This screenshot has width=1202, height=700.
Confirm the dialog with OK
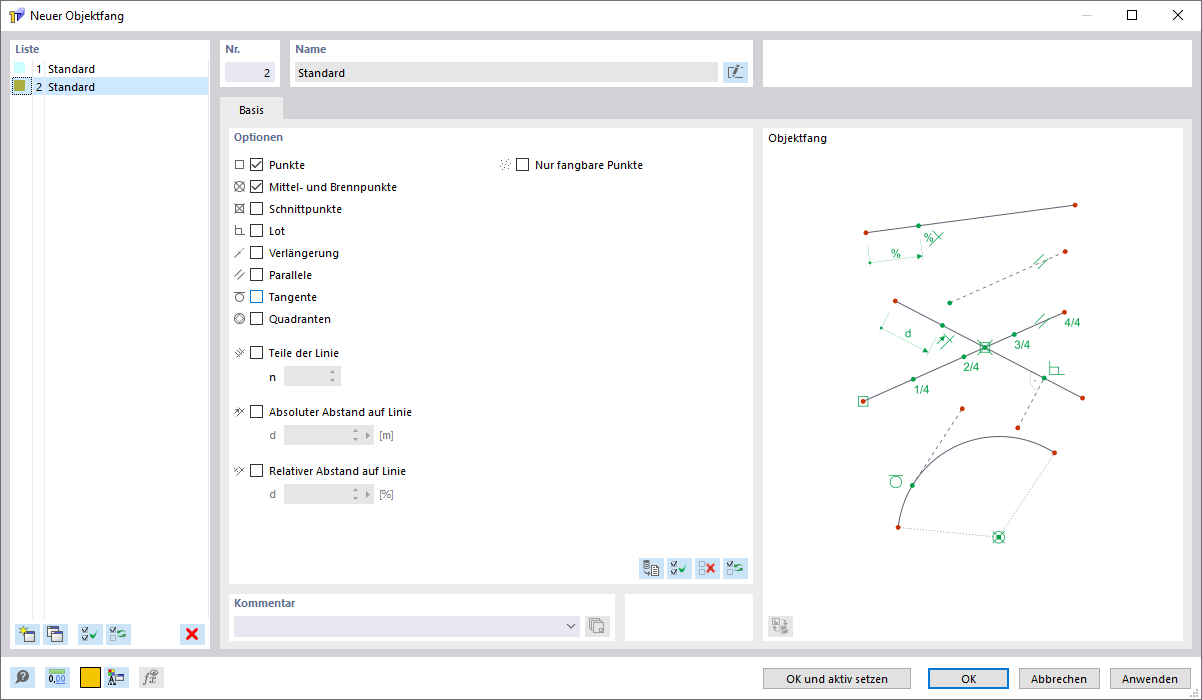pos(968,678)
